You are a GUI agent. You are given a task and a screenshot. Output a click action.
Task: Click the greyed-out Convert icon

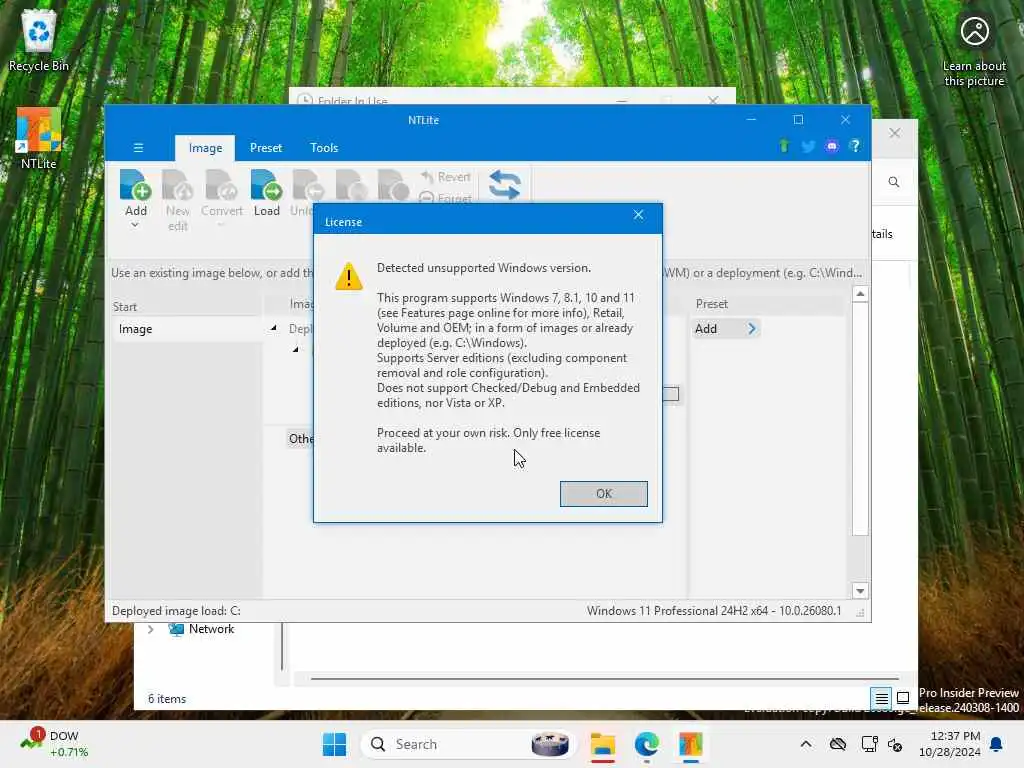coord(221,185)
